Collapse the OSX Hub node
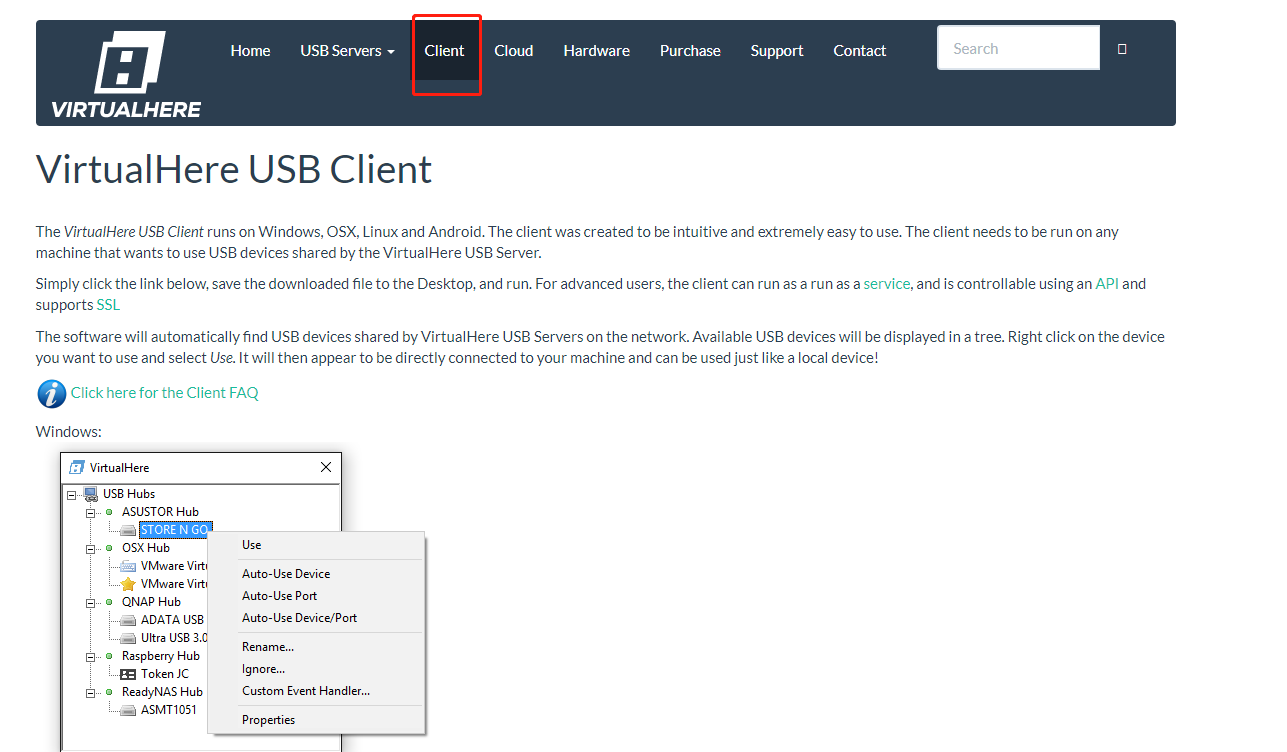The width and height of the screenshot is (1287, 752). click(x=90, y=548)
